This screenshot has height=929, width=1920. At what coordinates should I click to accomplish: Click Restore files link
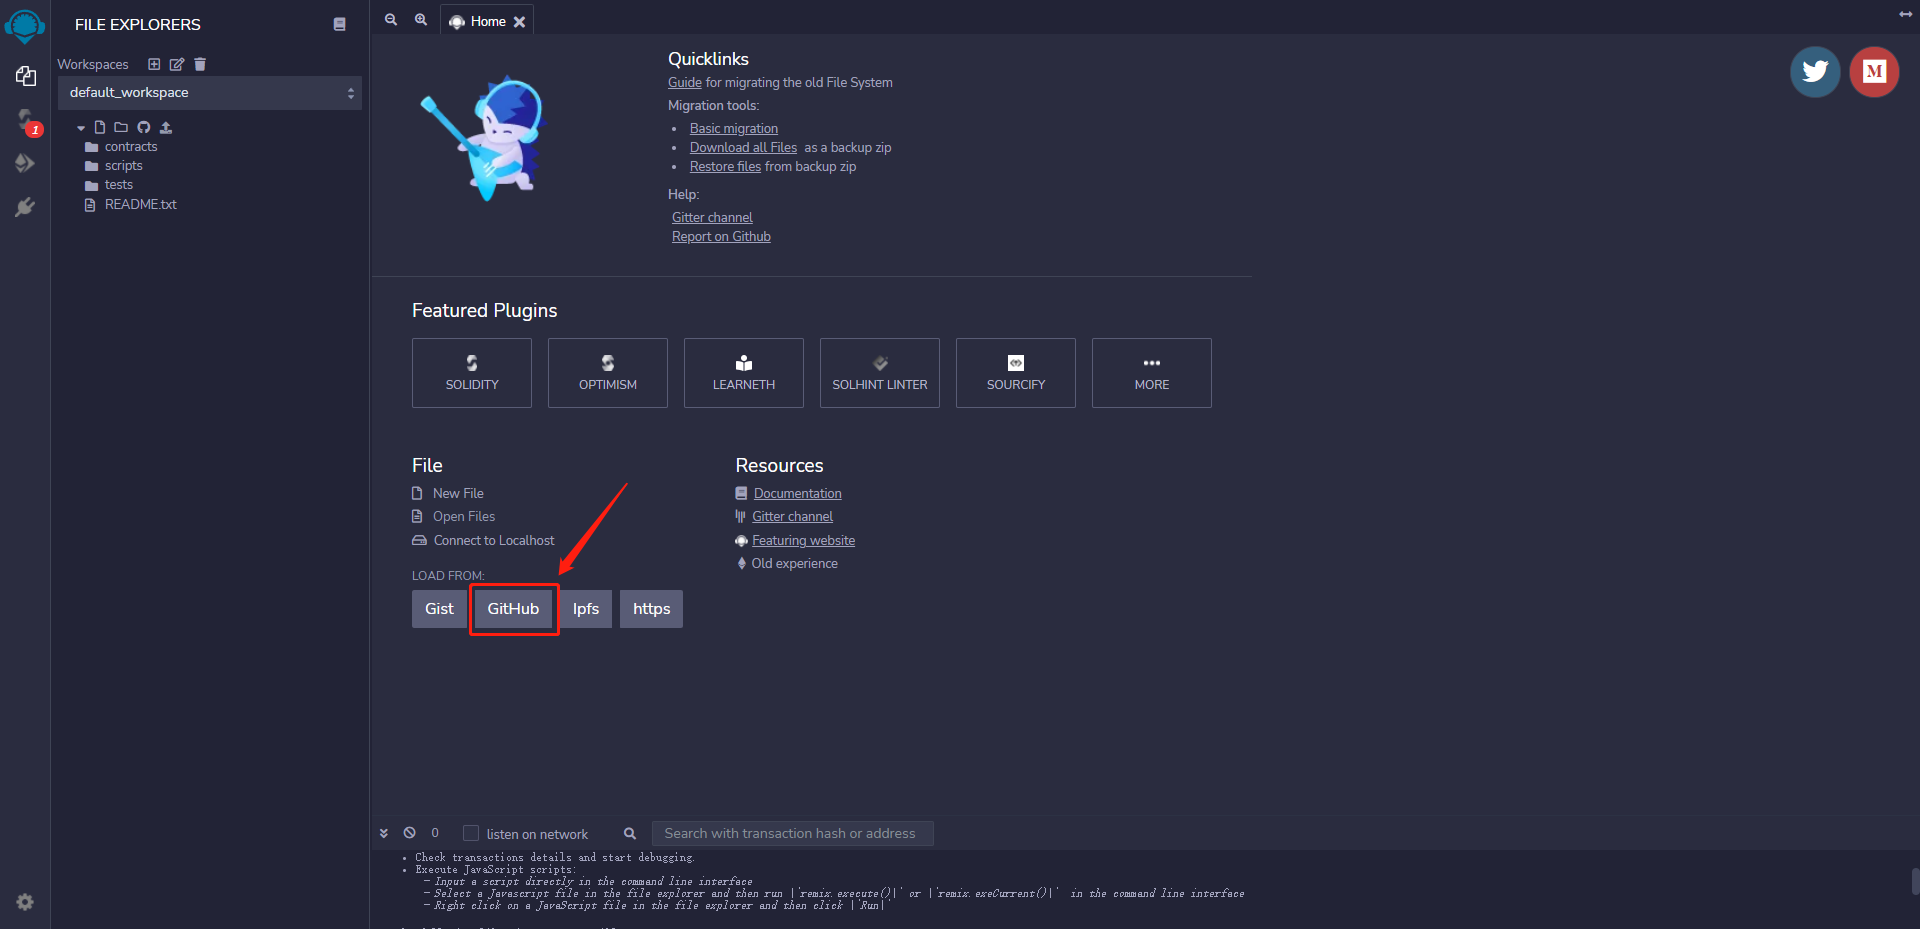[x=725, y=167]
